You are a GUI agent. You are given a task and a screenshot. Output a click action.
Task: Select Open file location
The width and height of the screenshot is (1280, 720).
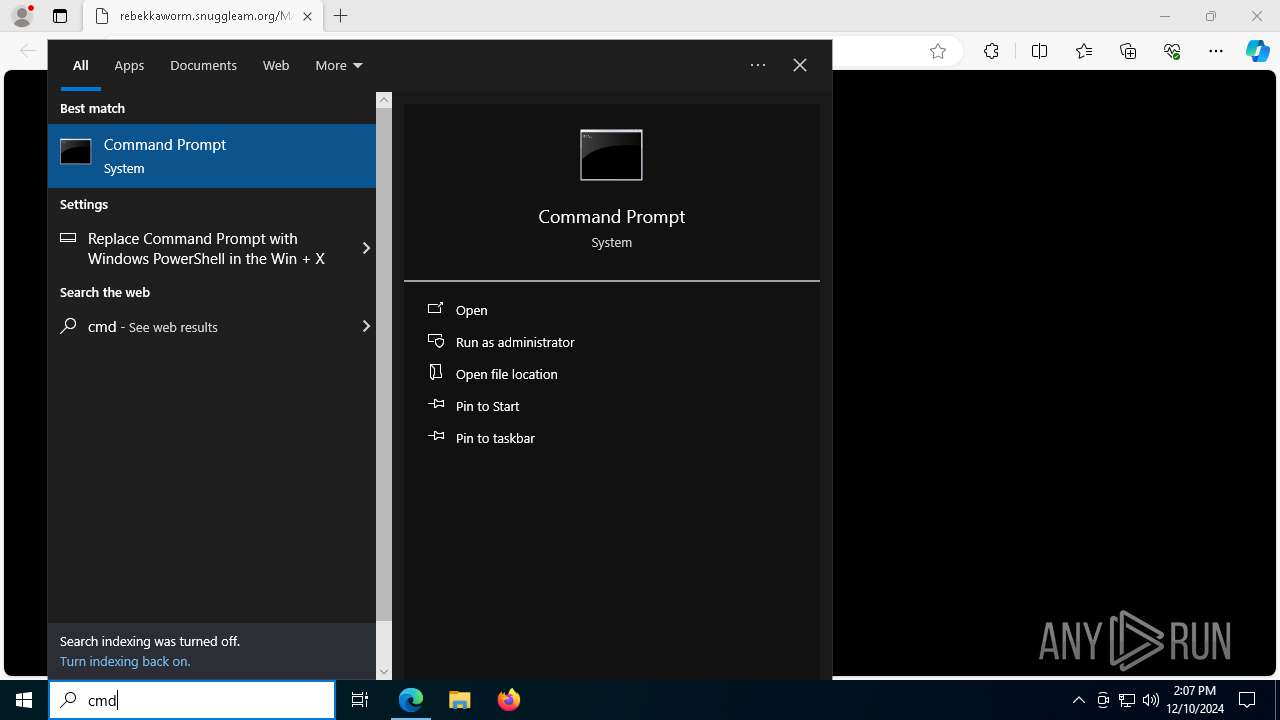(x=506, y=374)
